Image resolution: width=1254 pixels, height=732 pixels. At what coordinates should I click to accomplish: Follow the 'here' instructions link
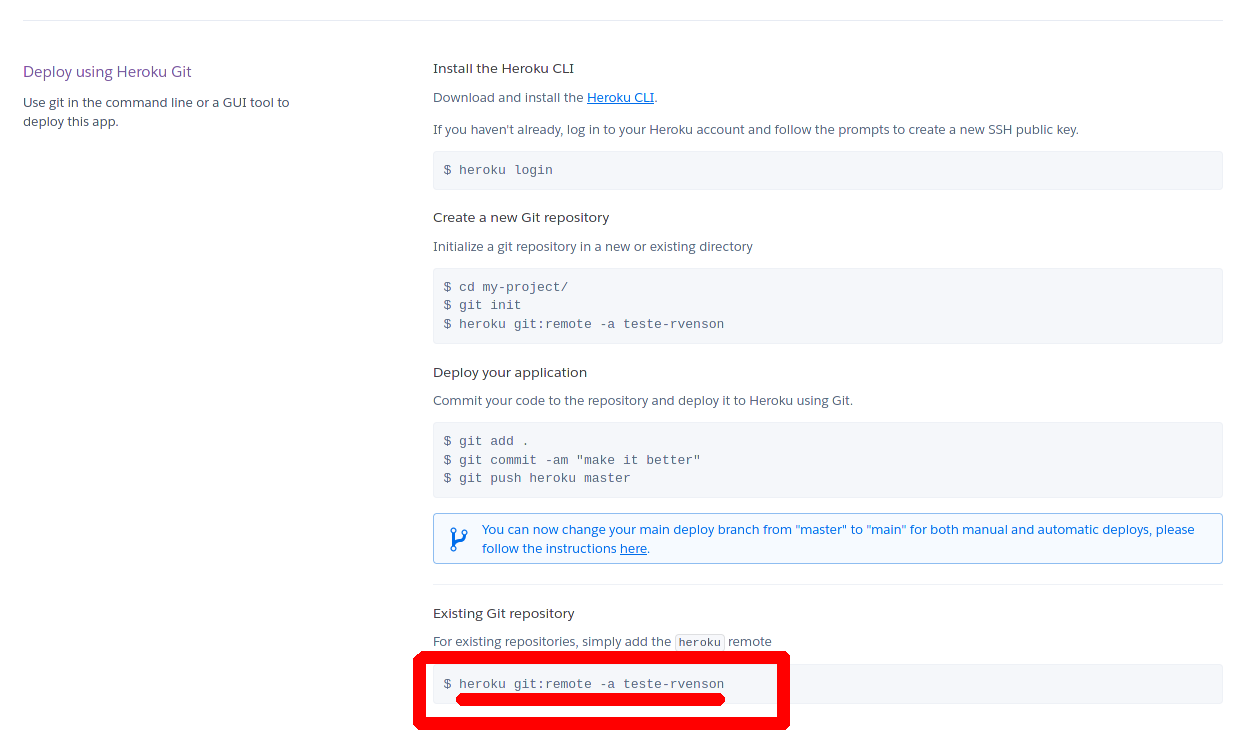coord(633,549)
